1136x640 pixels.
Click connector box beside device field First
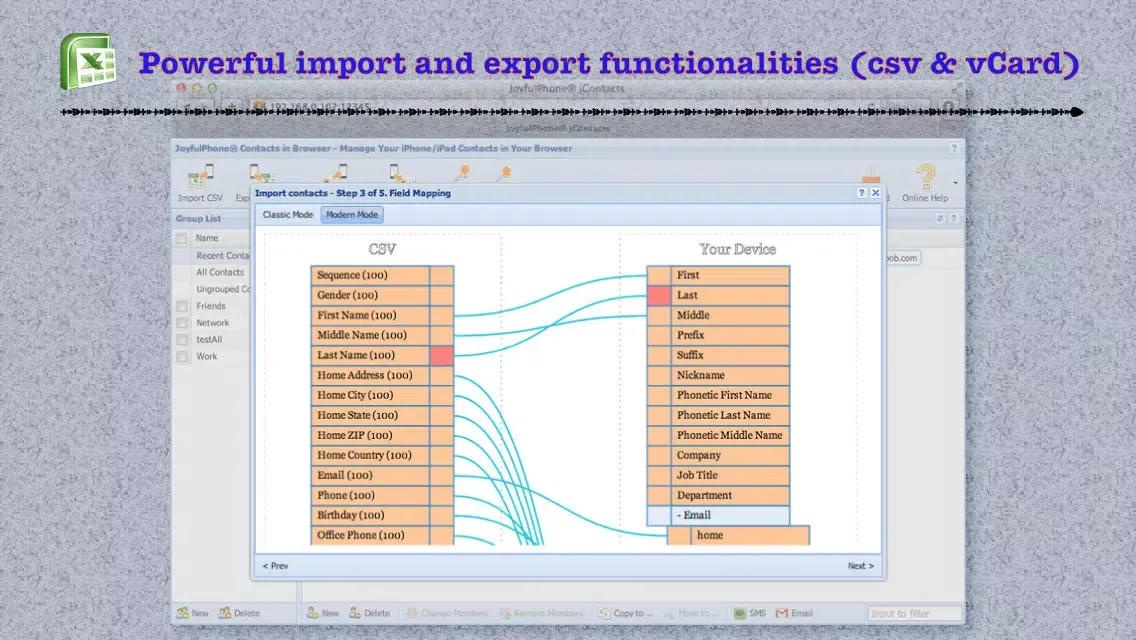659,275
